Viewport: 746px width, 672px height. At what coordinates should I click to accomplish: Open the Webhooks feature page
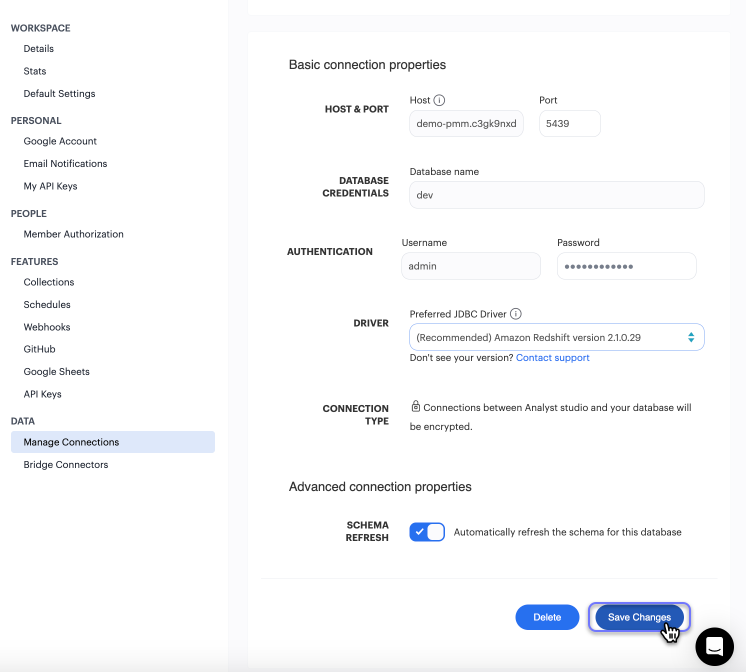47,327
